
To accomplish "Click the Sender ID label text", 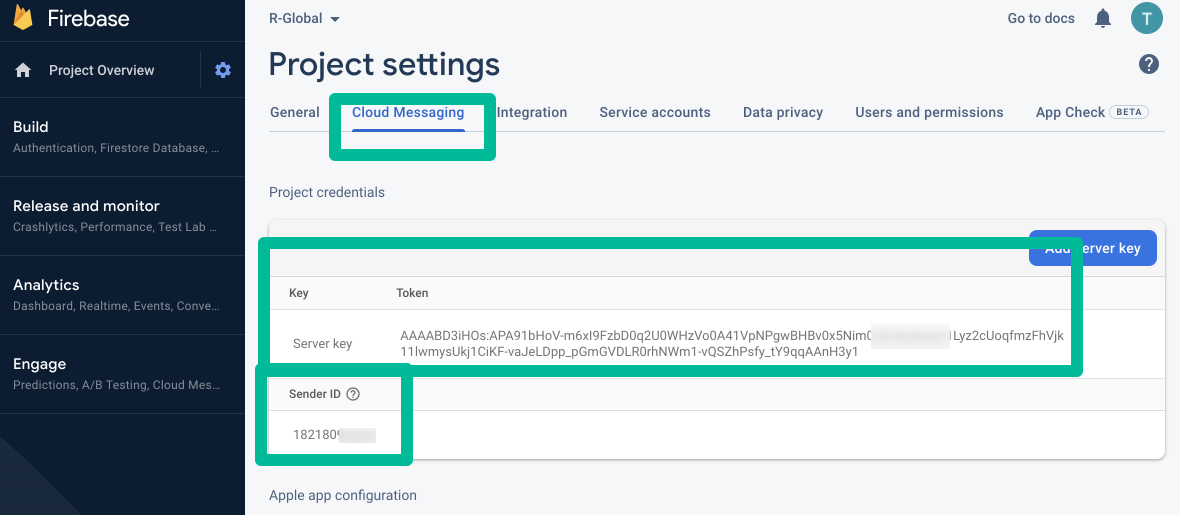I will (x=315, y=394).
